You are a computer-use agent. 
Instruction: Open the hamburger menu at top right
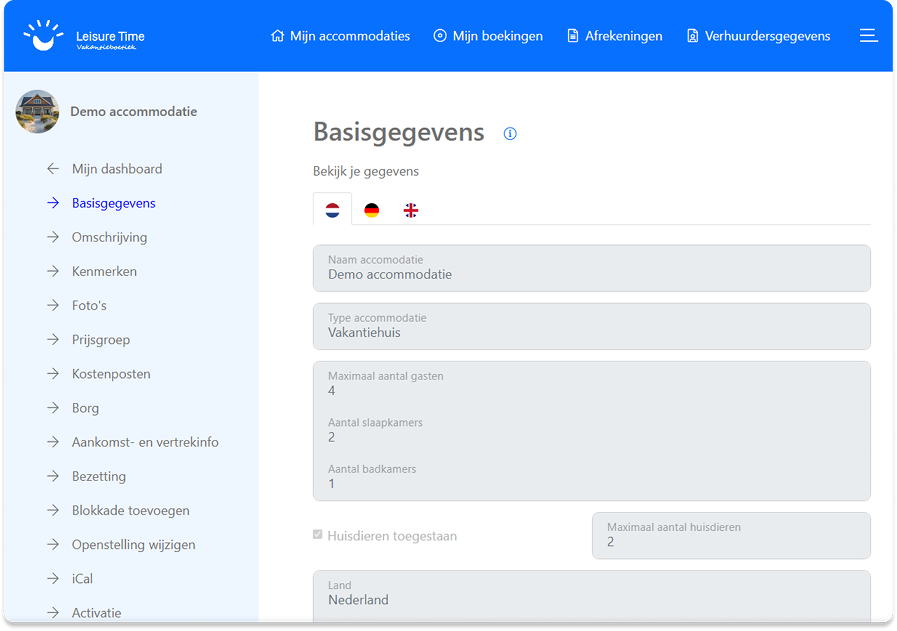click(x=868, y=34)
